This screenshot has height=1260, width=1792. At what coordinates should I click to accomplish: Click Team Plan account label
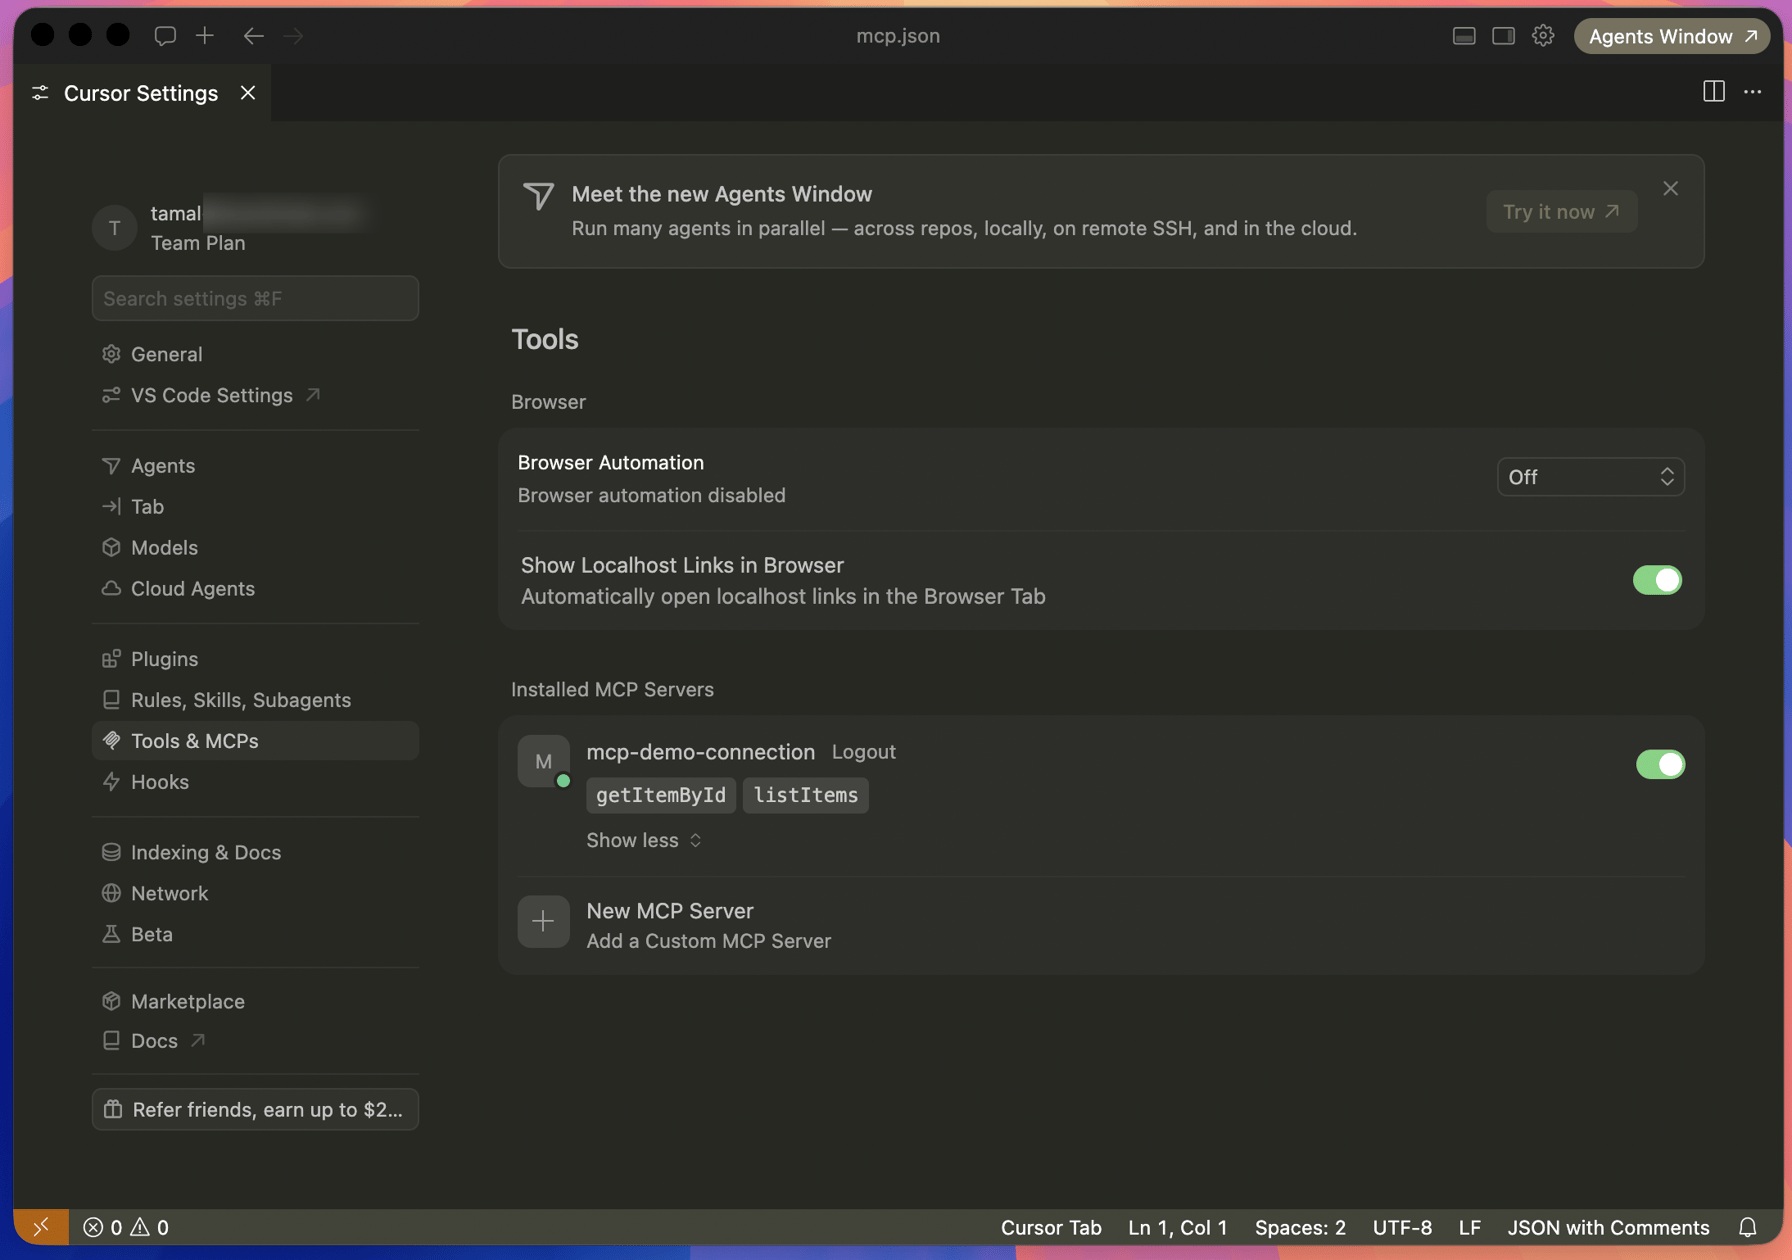198,243
